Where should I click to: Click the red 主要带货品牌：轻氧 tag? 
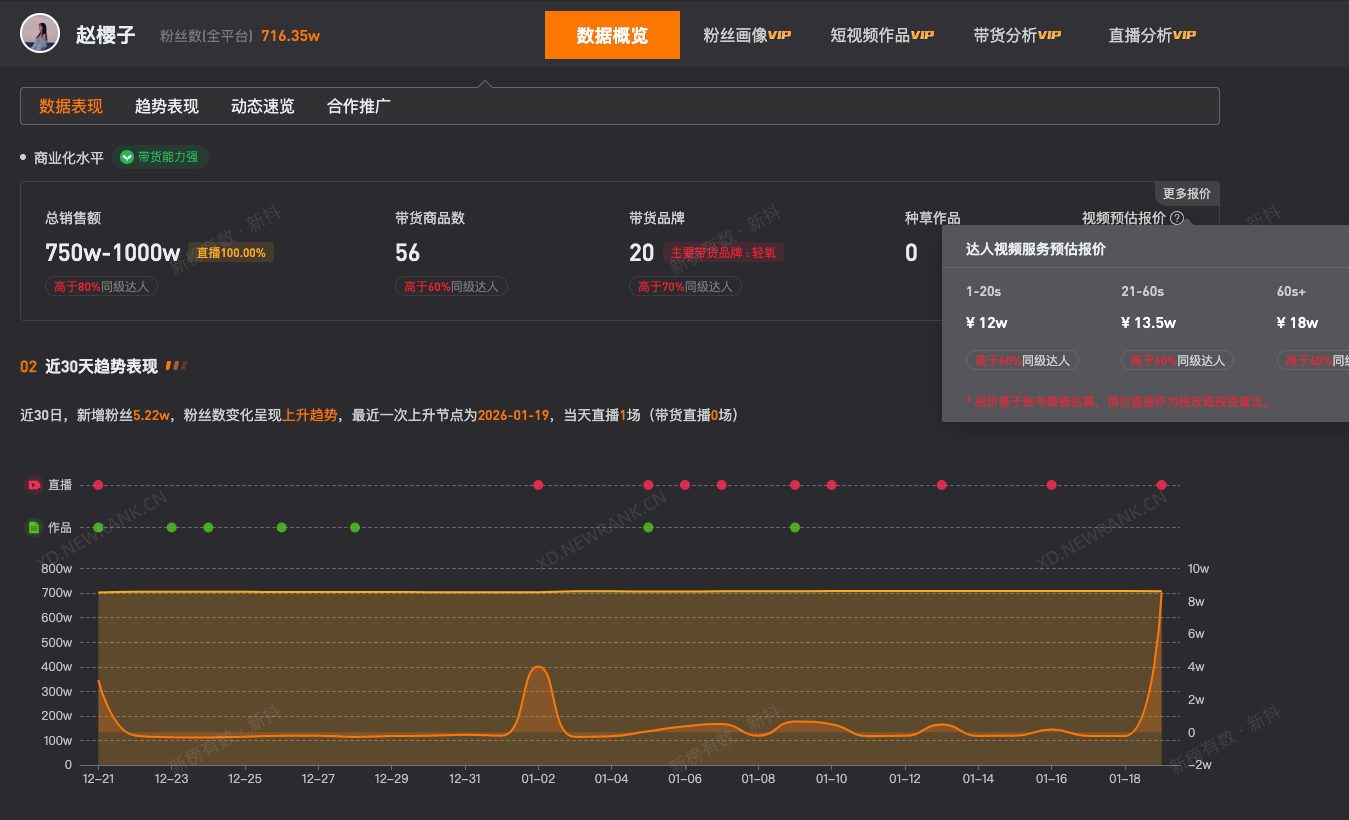click(723, 253)
